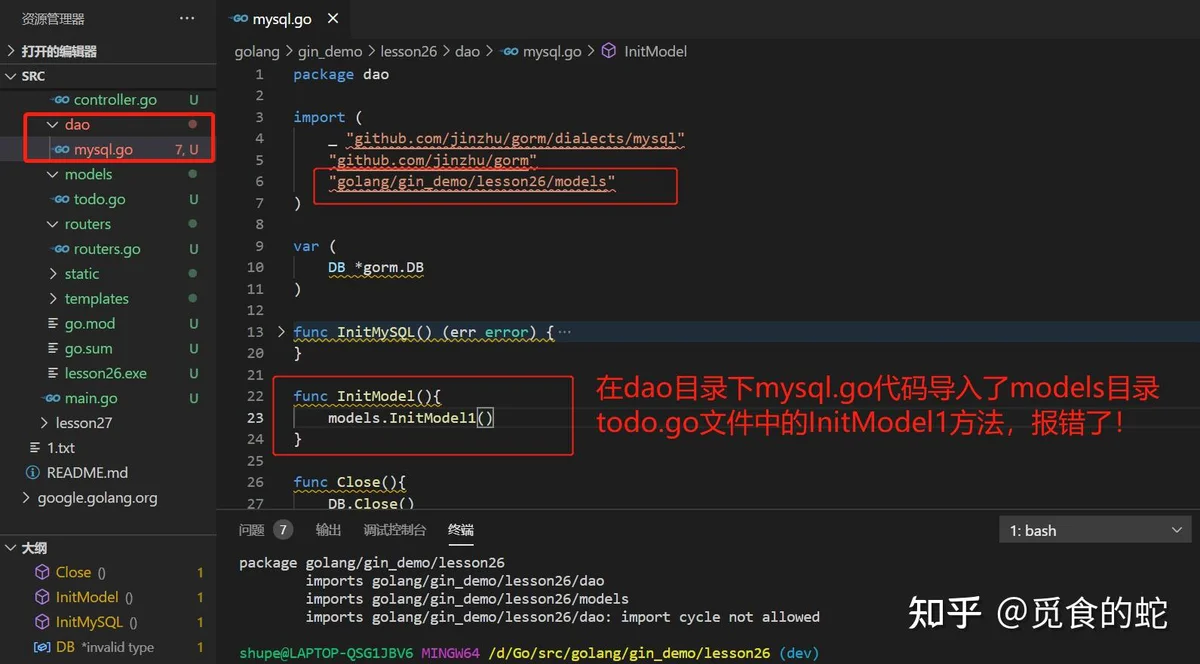1200x664 pixels.
Task: Open the go.mod file
Action: [90, 324]
